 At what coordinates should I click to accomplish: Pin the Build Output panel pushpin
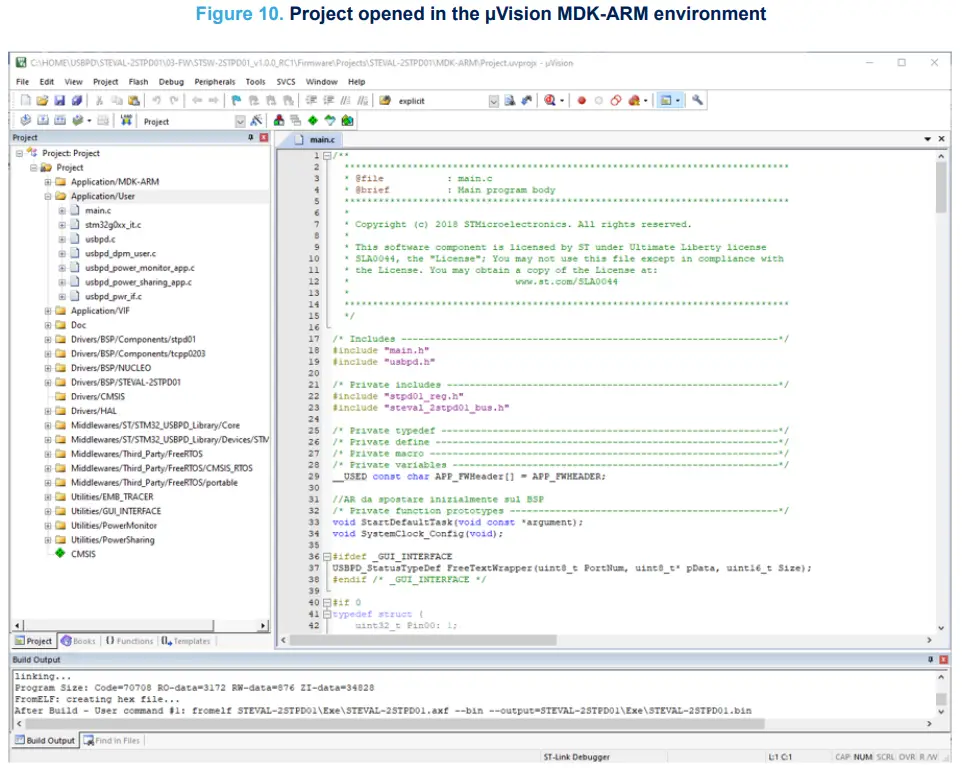point(930,660)
